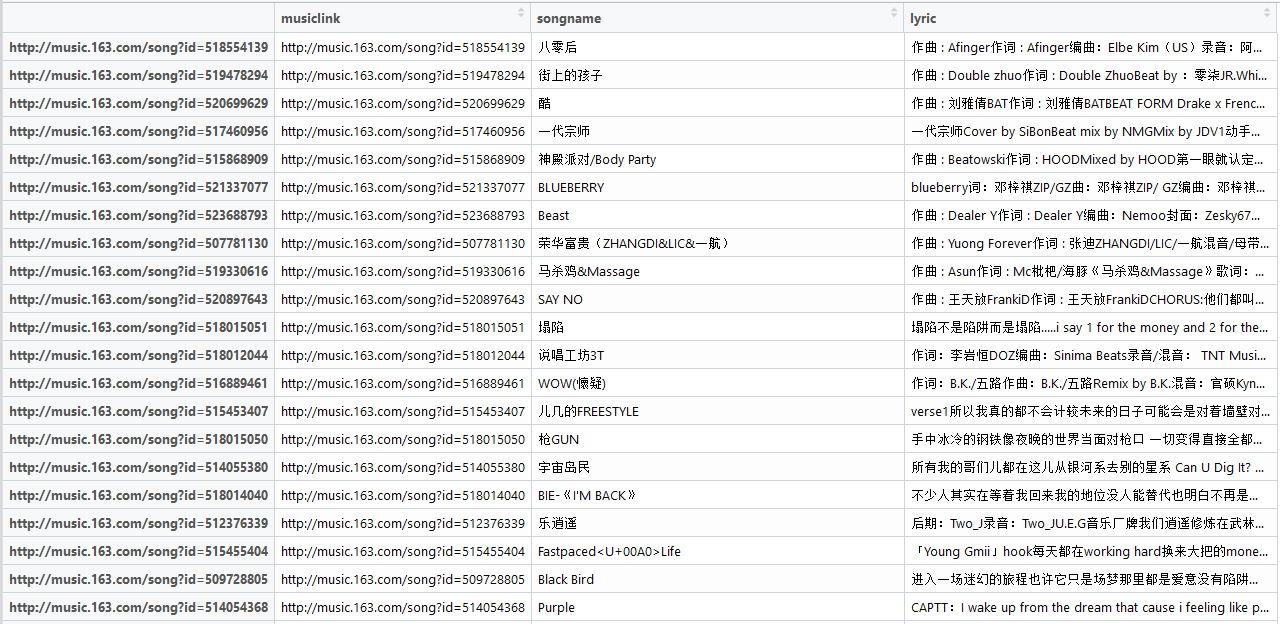1280x624 pixels.
Task: Click lyric cell starting '塌陷不是陷阱'
Action: coord(1091,327)
